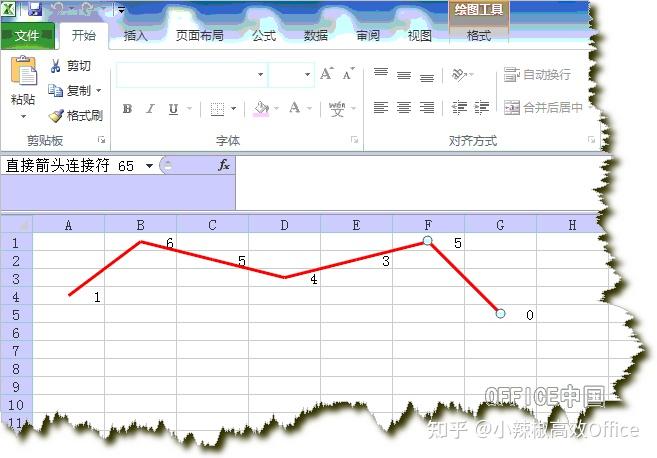The height and width of the screenshot is (458, 657).
Task: Open the copy options dropdown arrow
Action: click(99, 90)
